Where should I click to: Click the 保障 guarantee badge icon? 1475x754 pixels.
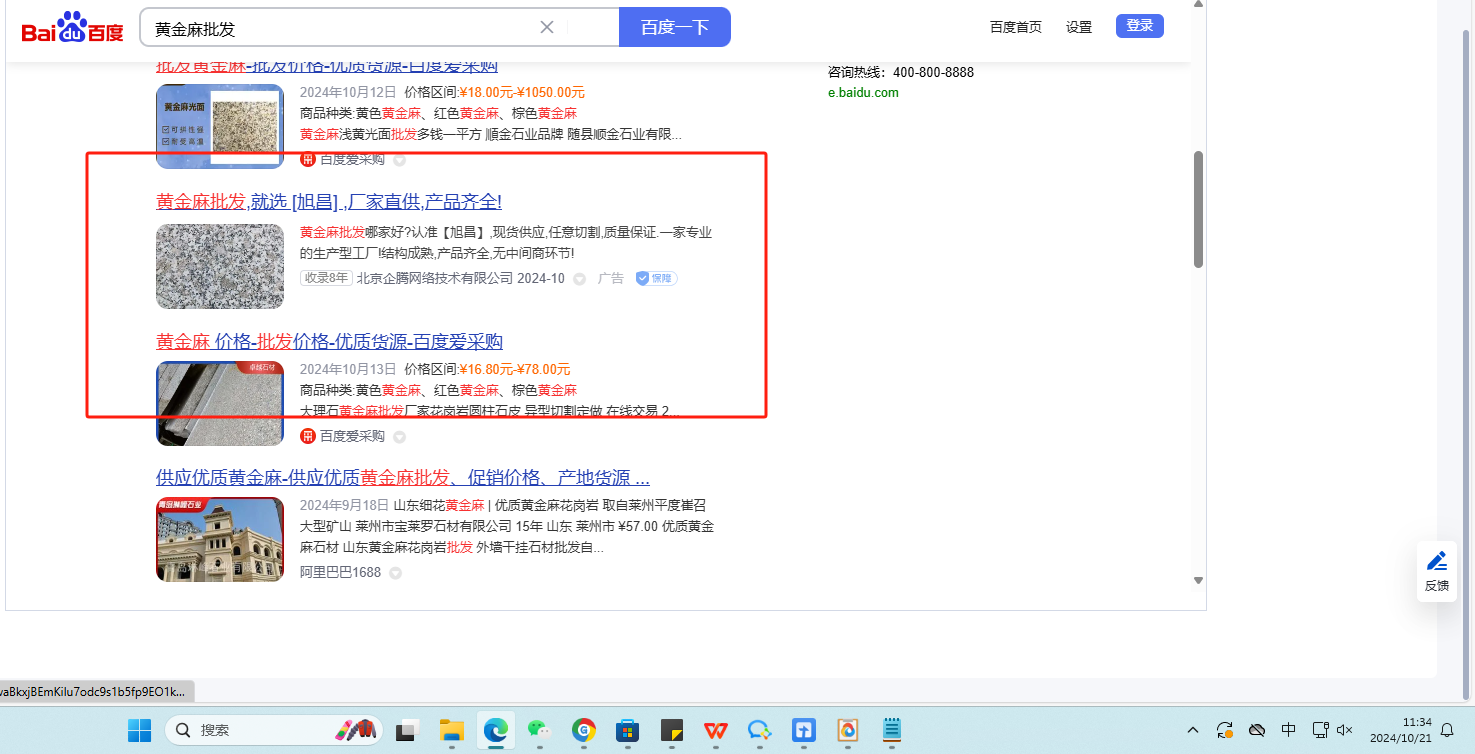click(x=656, y=278)
